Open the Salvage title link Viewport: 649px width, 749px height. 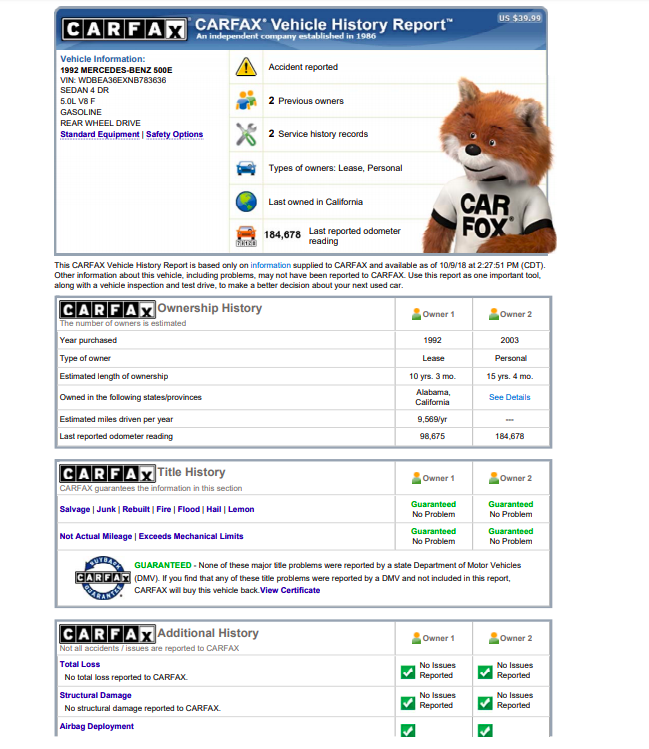74,509
